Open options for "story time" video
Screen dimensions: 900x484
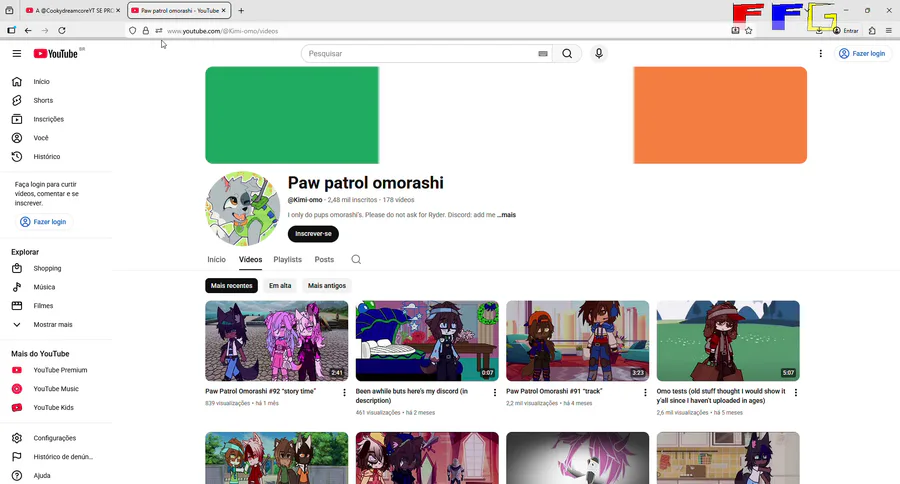tap(344, 393)
